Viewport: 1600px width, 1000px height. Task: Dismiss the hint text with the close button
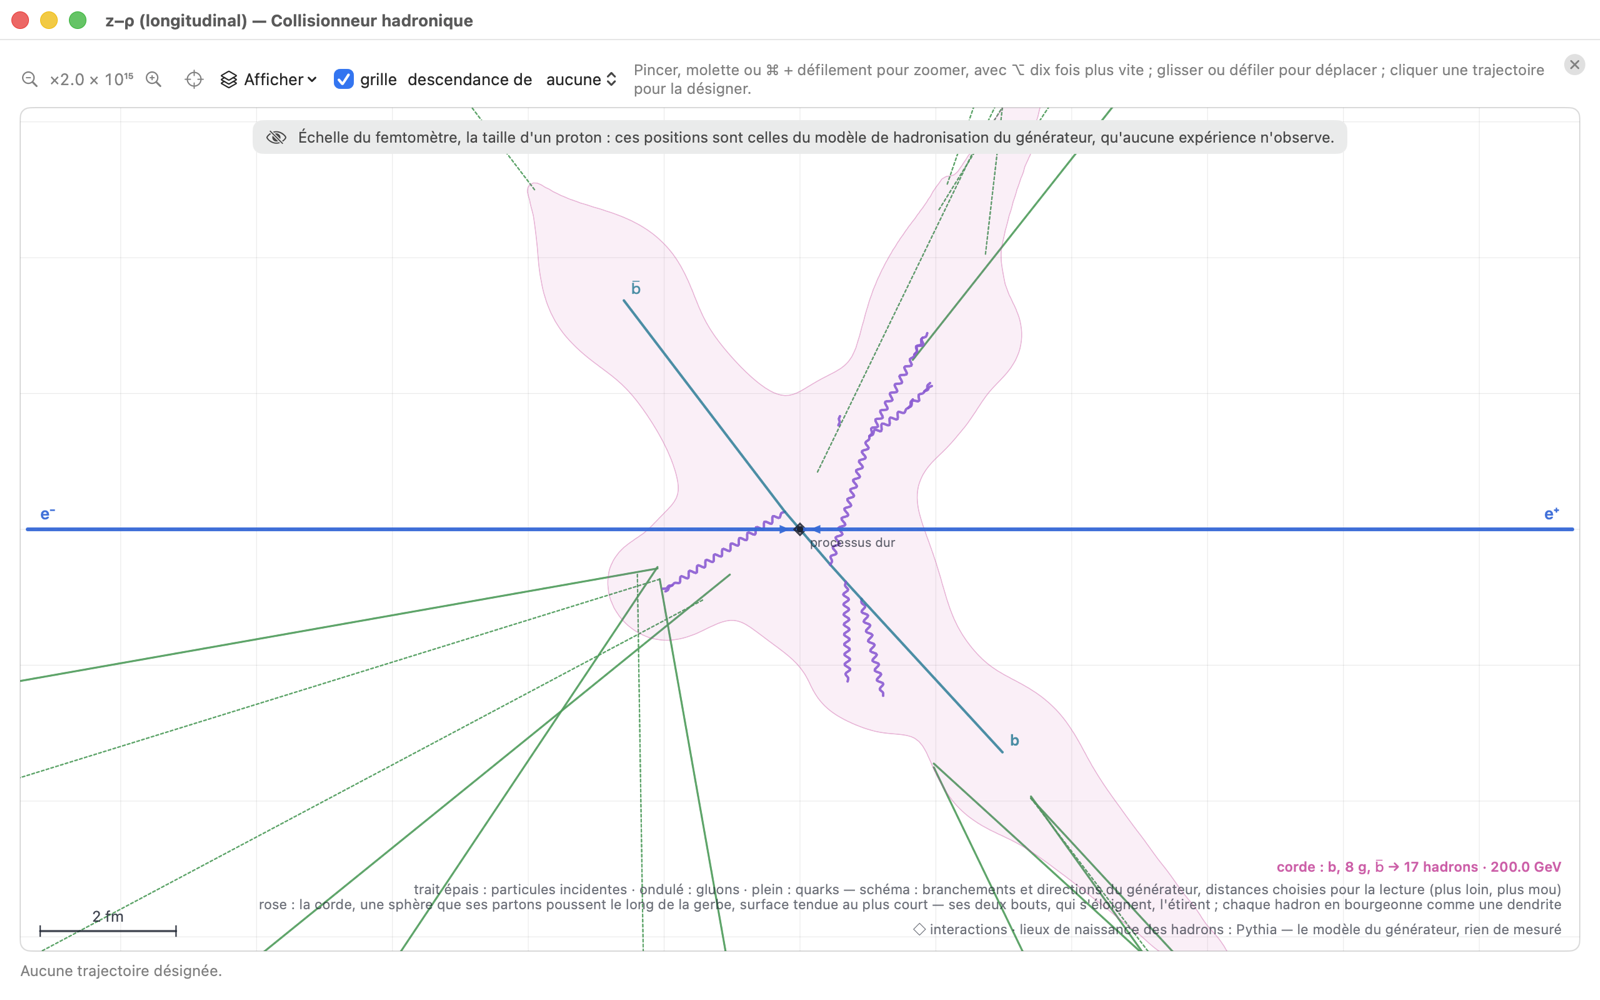coord(1574,65)
